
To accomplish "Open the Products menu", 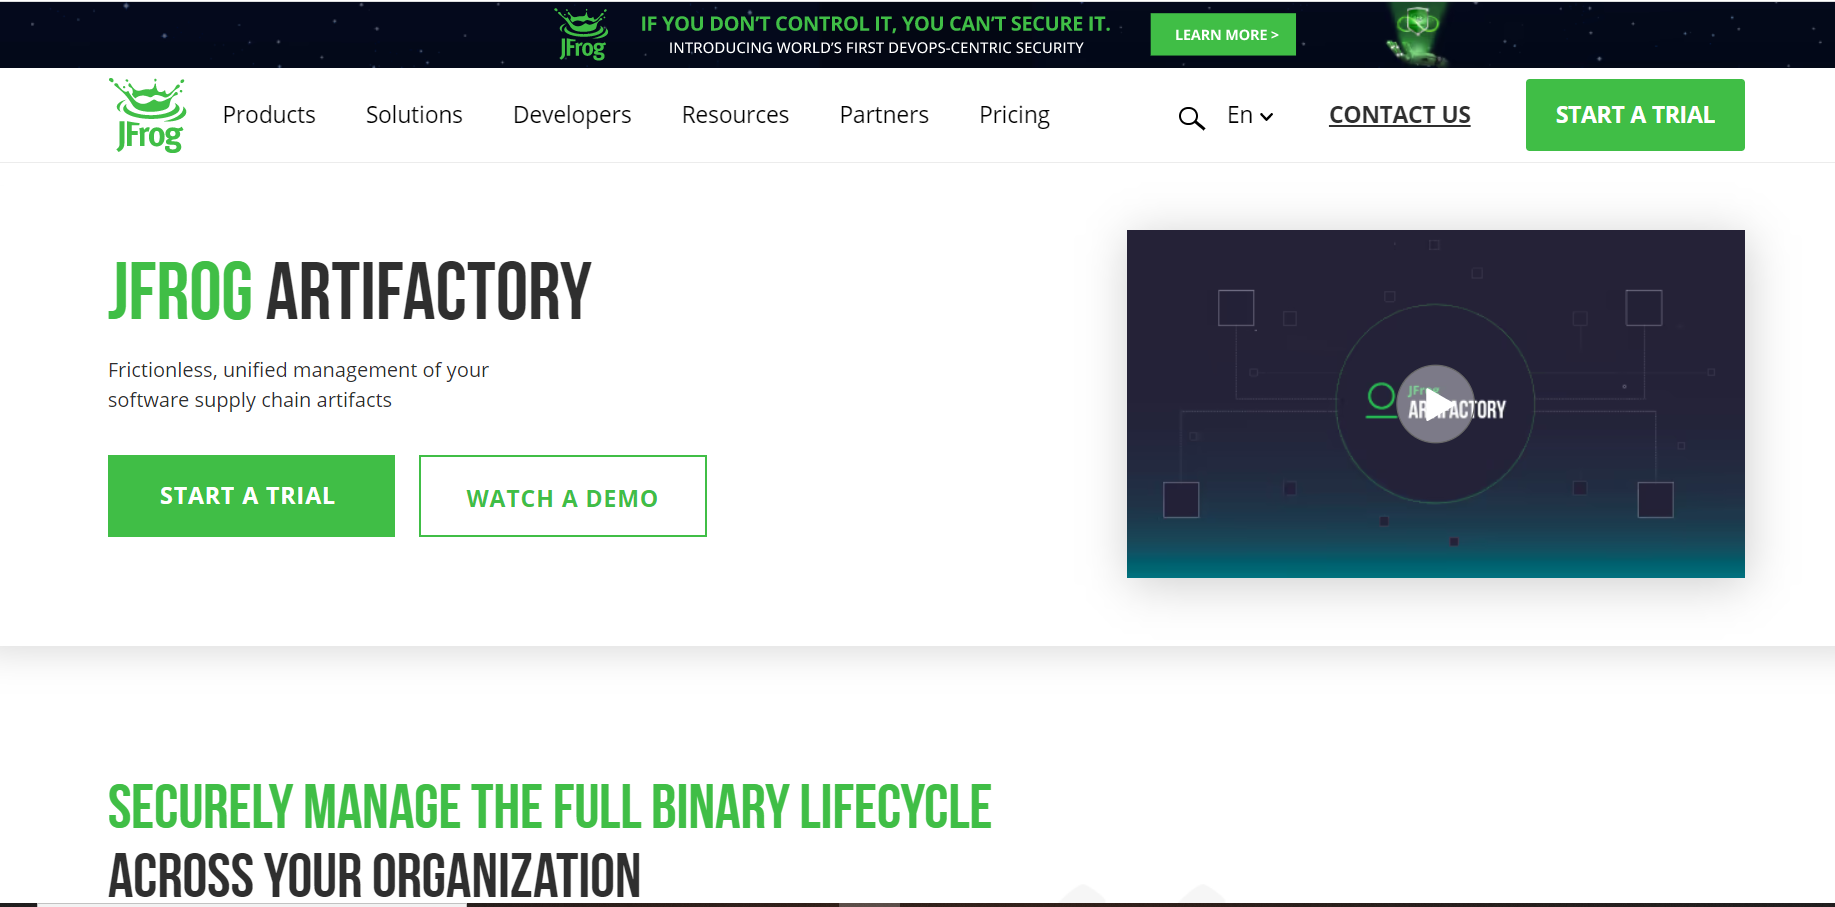I will tap(269, 115).
